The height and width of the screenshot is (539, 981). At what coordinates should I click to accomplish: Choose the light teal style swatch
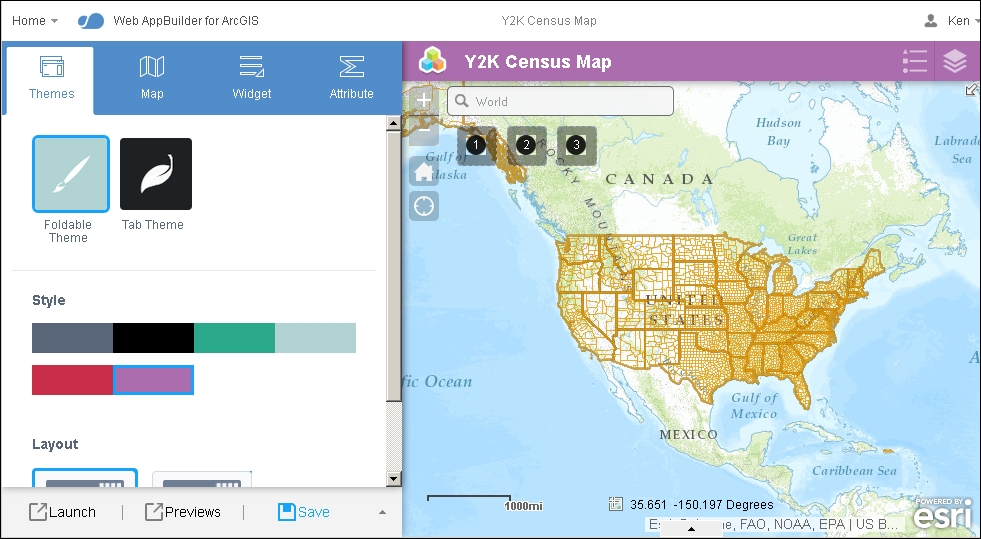click(x=315, y=338)
